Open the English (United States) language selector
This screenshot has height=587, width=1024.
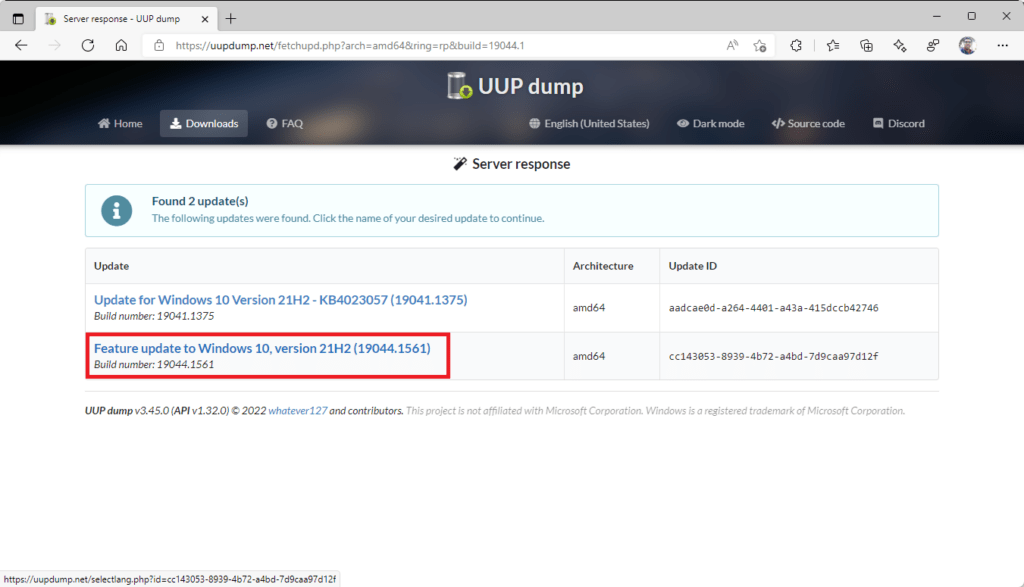click(x=589, y=124)
